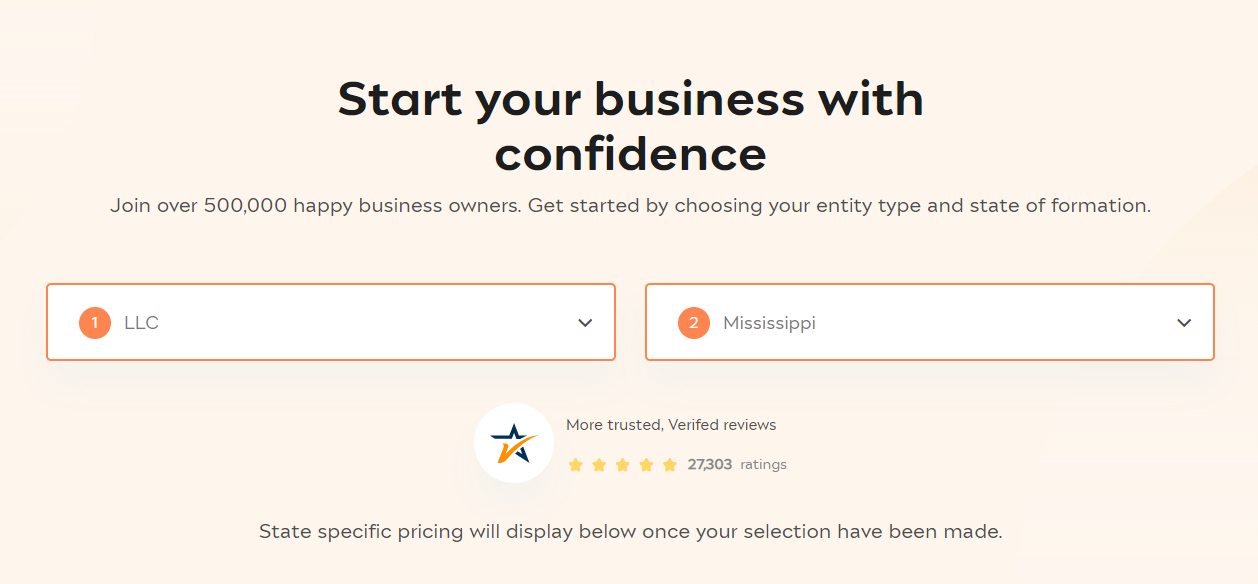Click the state specific pricing notice text
This screenshot has height=584, width=1258.
pyautogui.click(x=630, y=531)
